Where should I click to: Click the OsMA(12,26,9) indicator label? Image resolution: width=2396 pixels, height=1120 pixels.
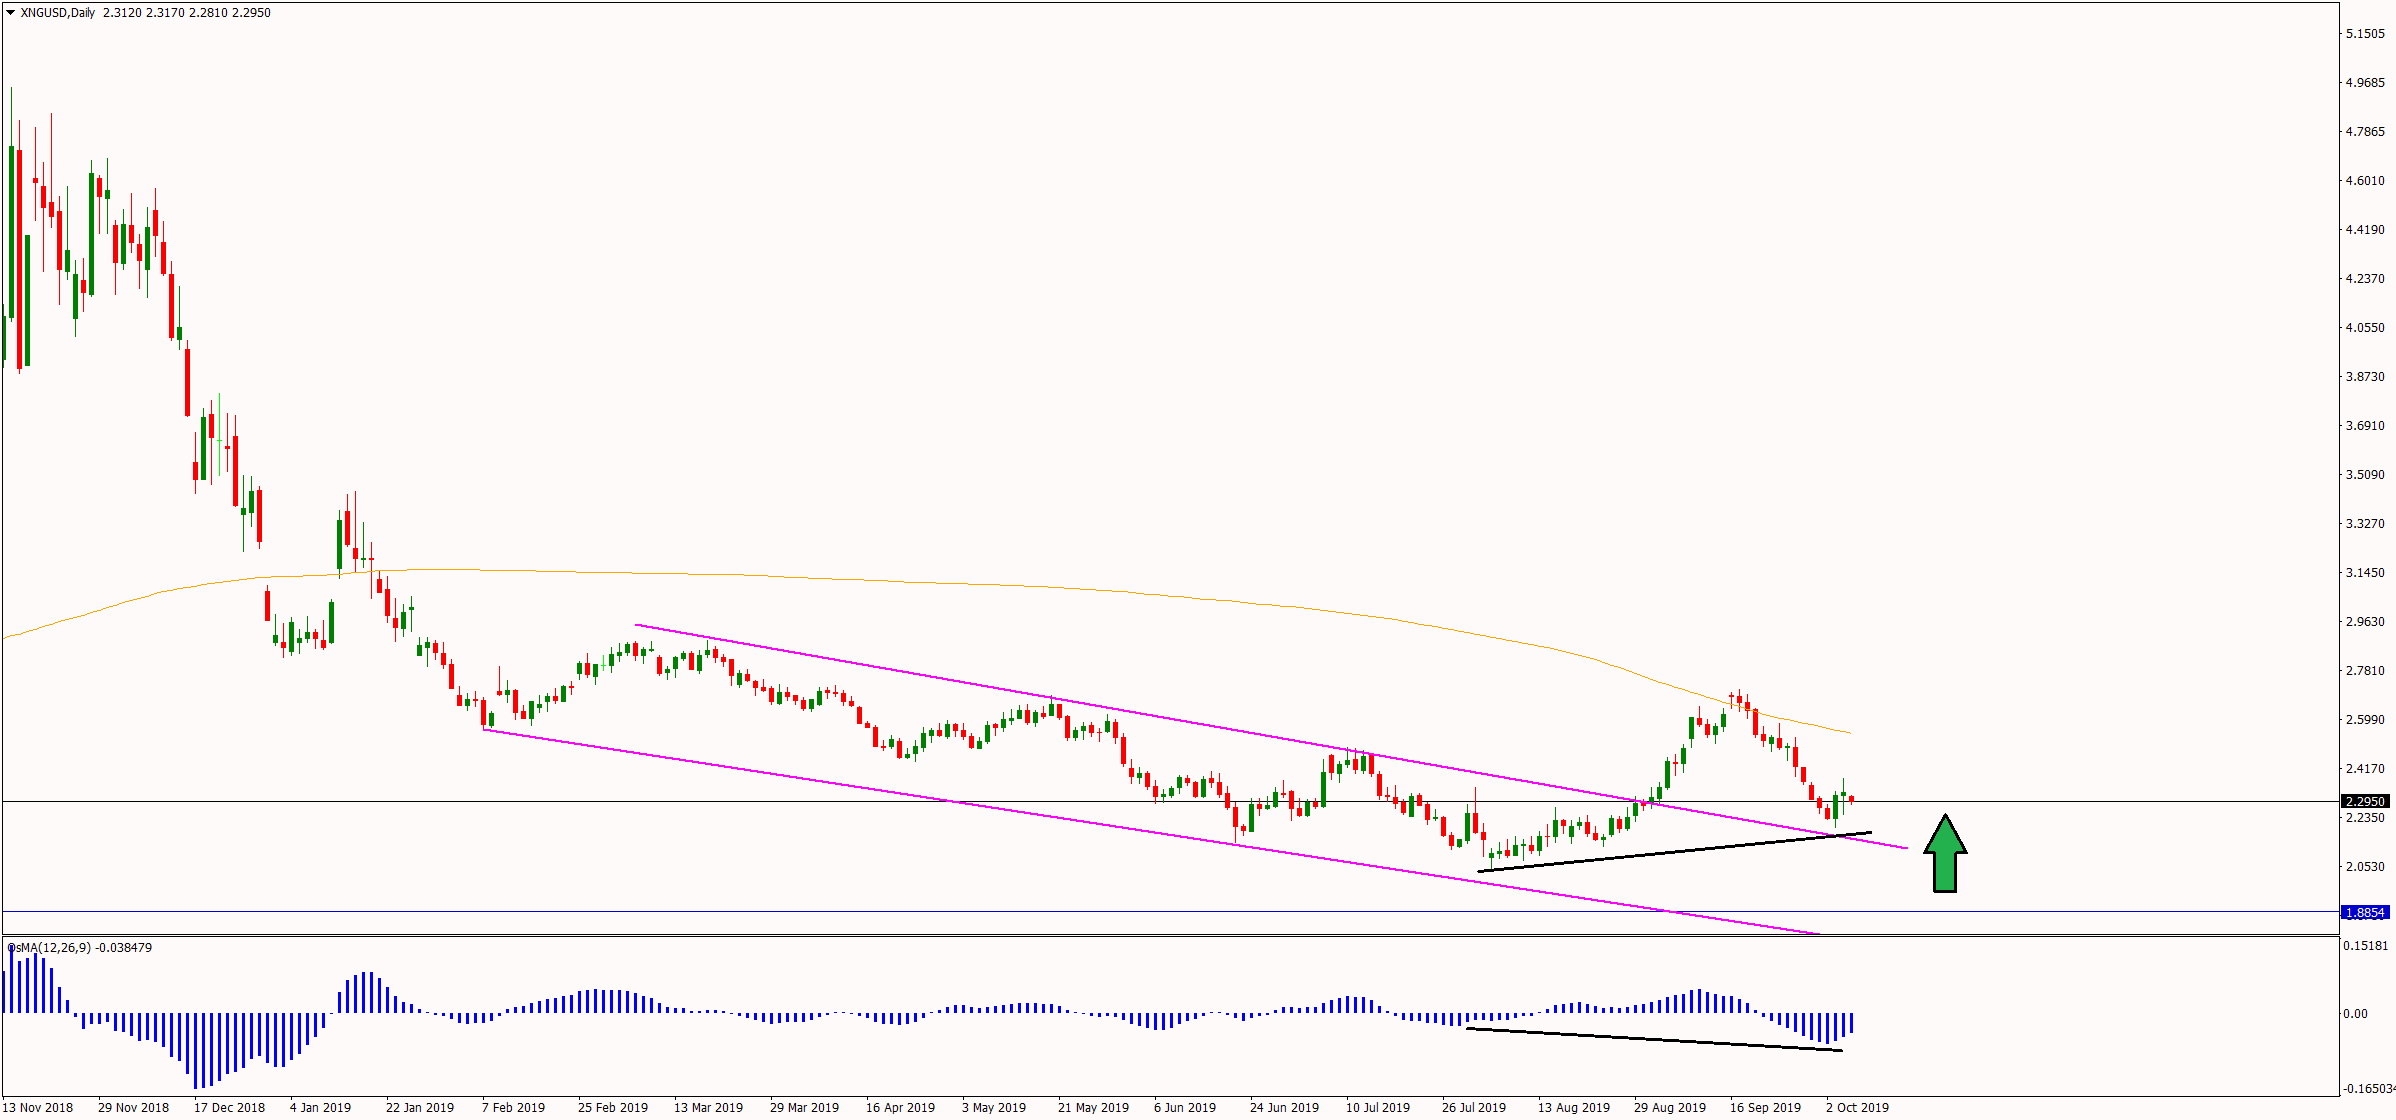pyautogui.click(x=50, y=947)
